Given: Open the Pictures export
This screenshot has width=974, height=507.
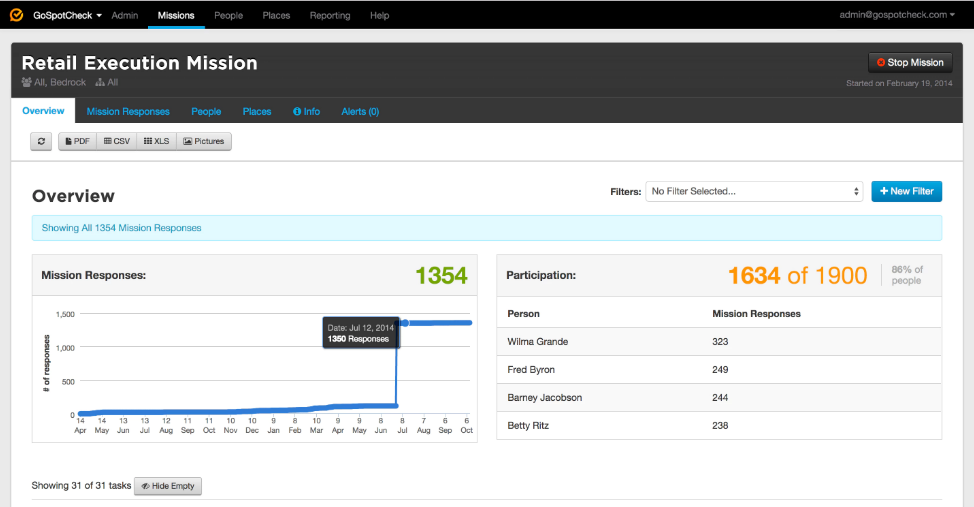Looking at the screenshot, I should 204,142.
